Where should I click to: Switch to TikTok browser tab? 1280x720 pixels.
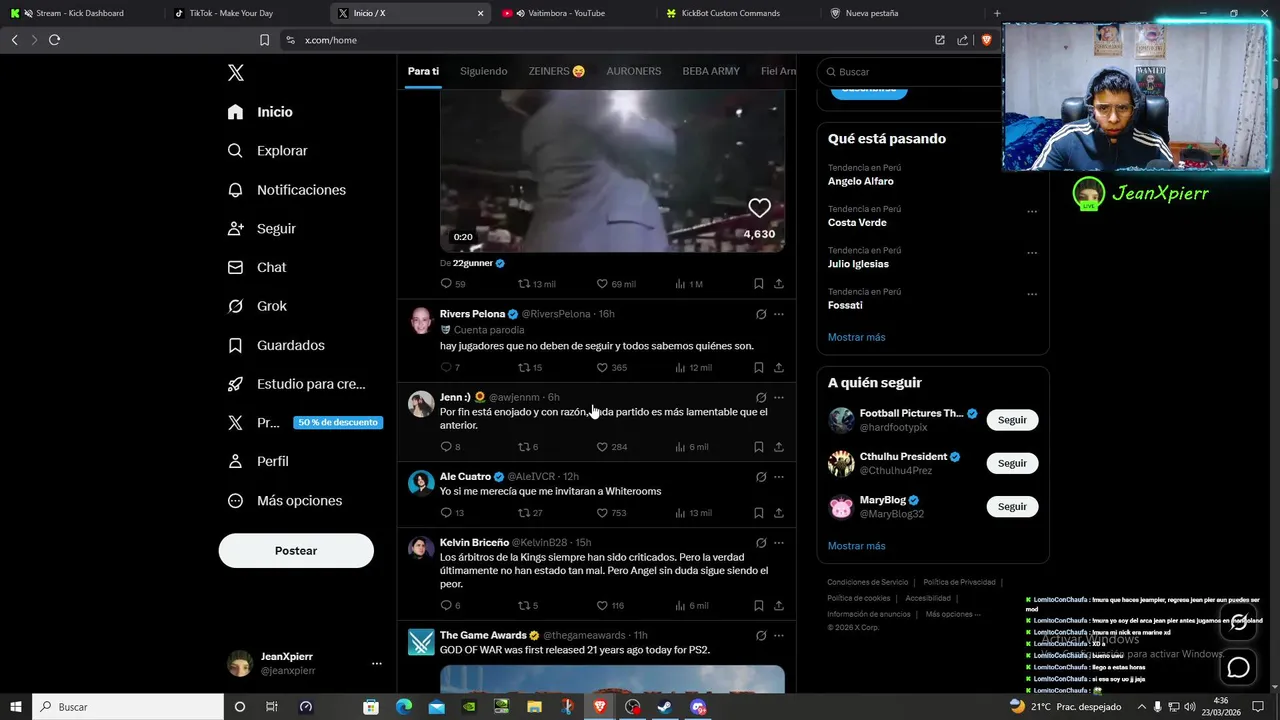click(245, 13)
